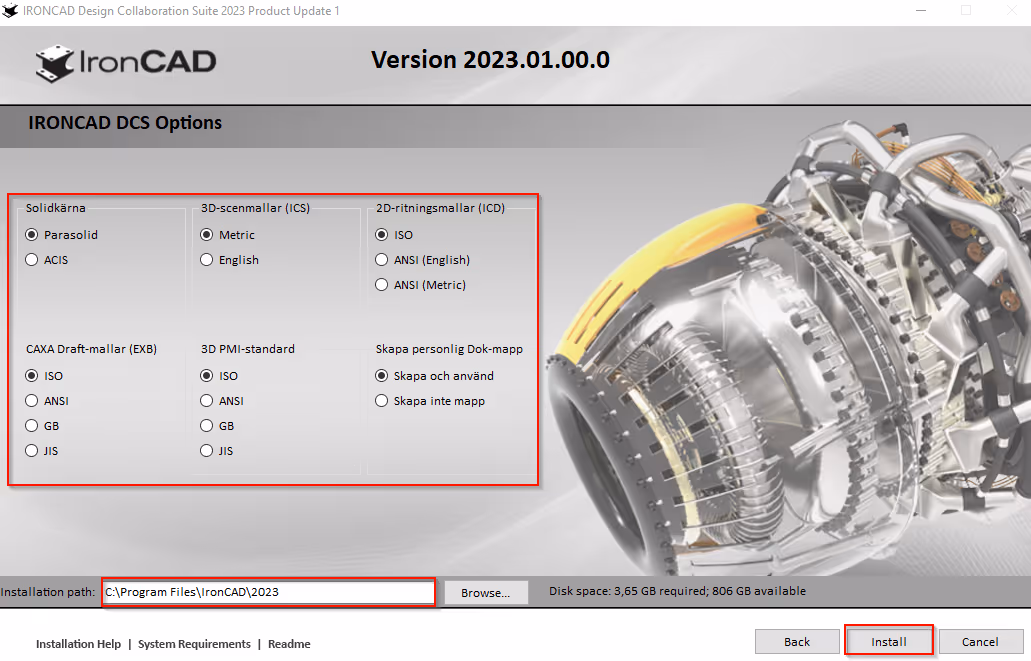The image size is (1031, 661).
Task: Click the disk space required text
Action: point(677,591)
